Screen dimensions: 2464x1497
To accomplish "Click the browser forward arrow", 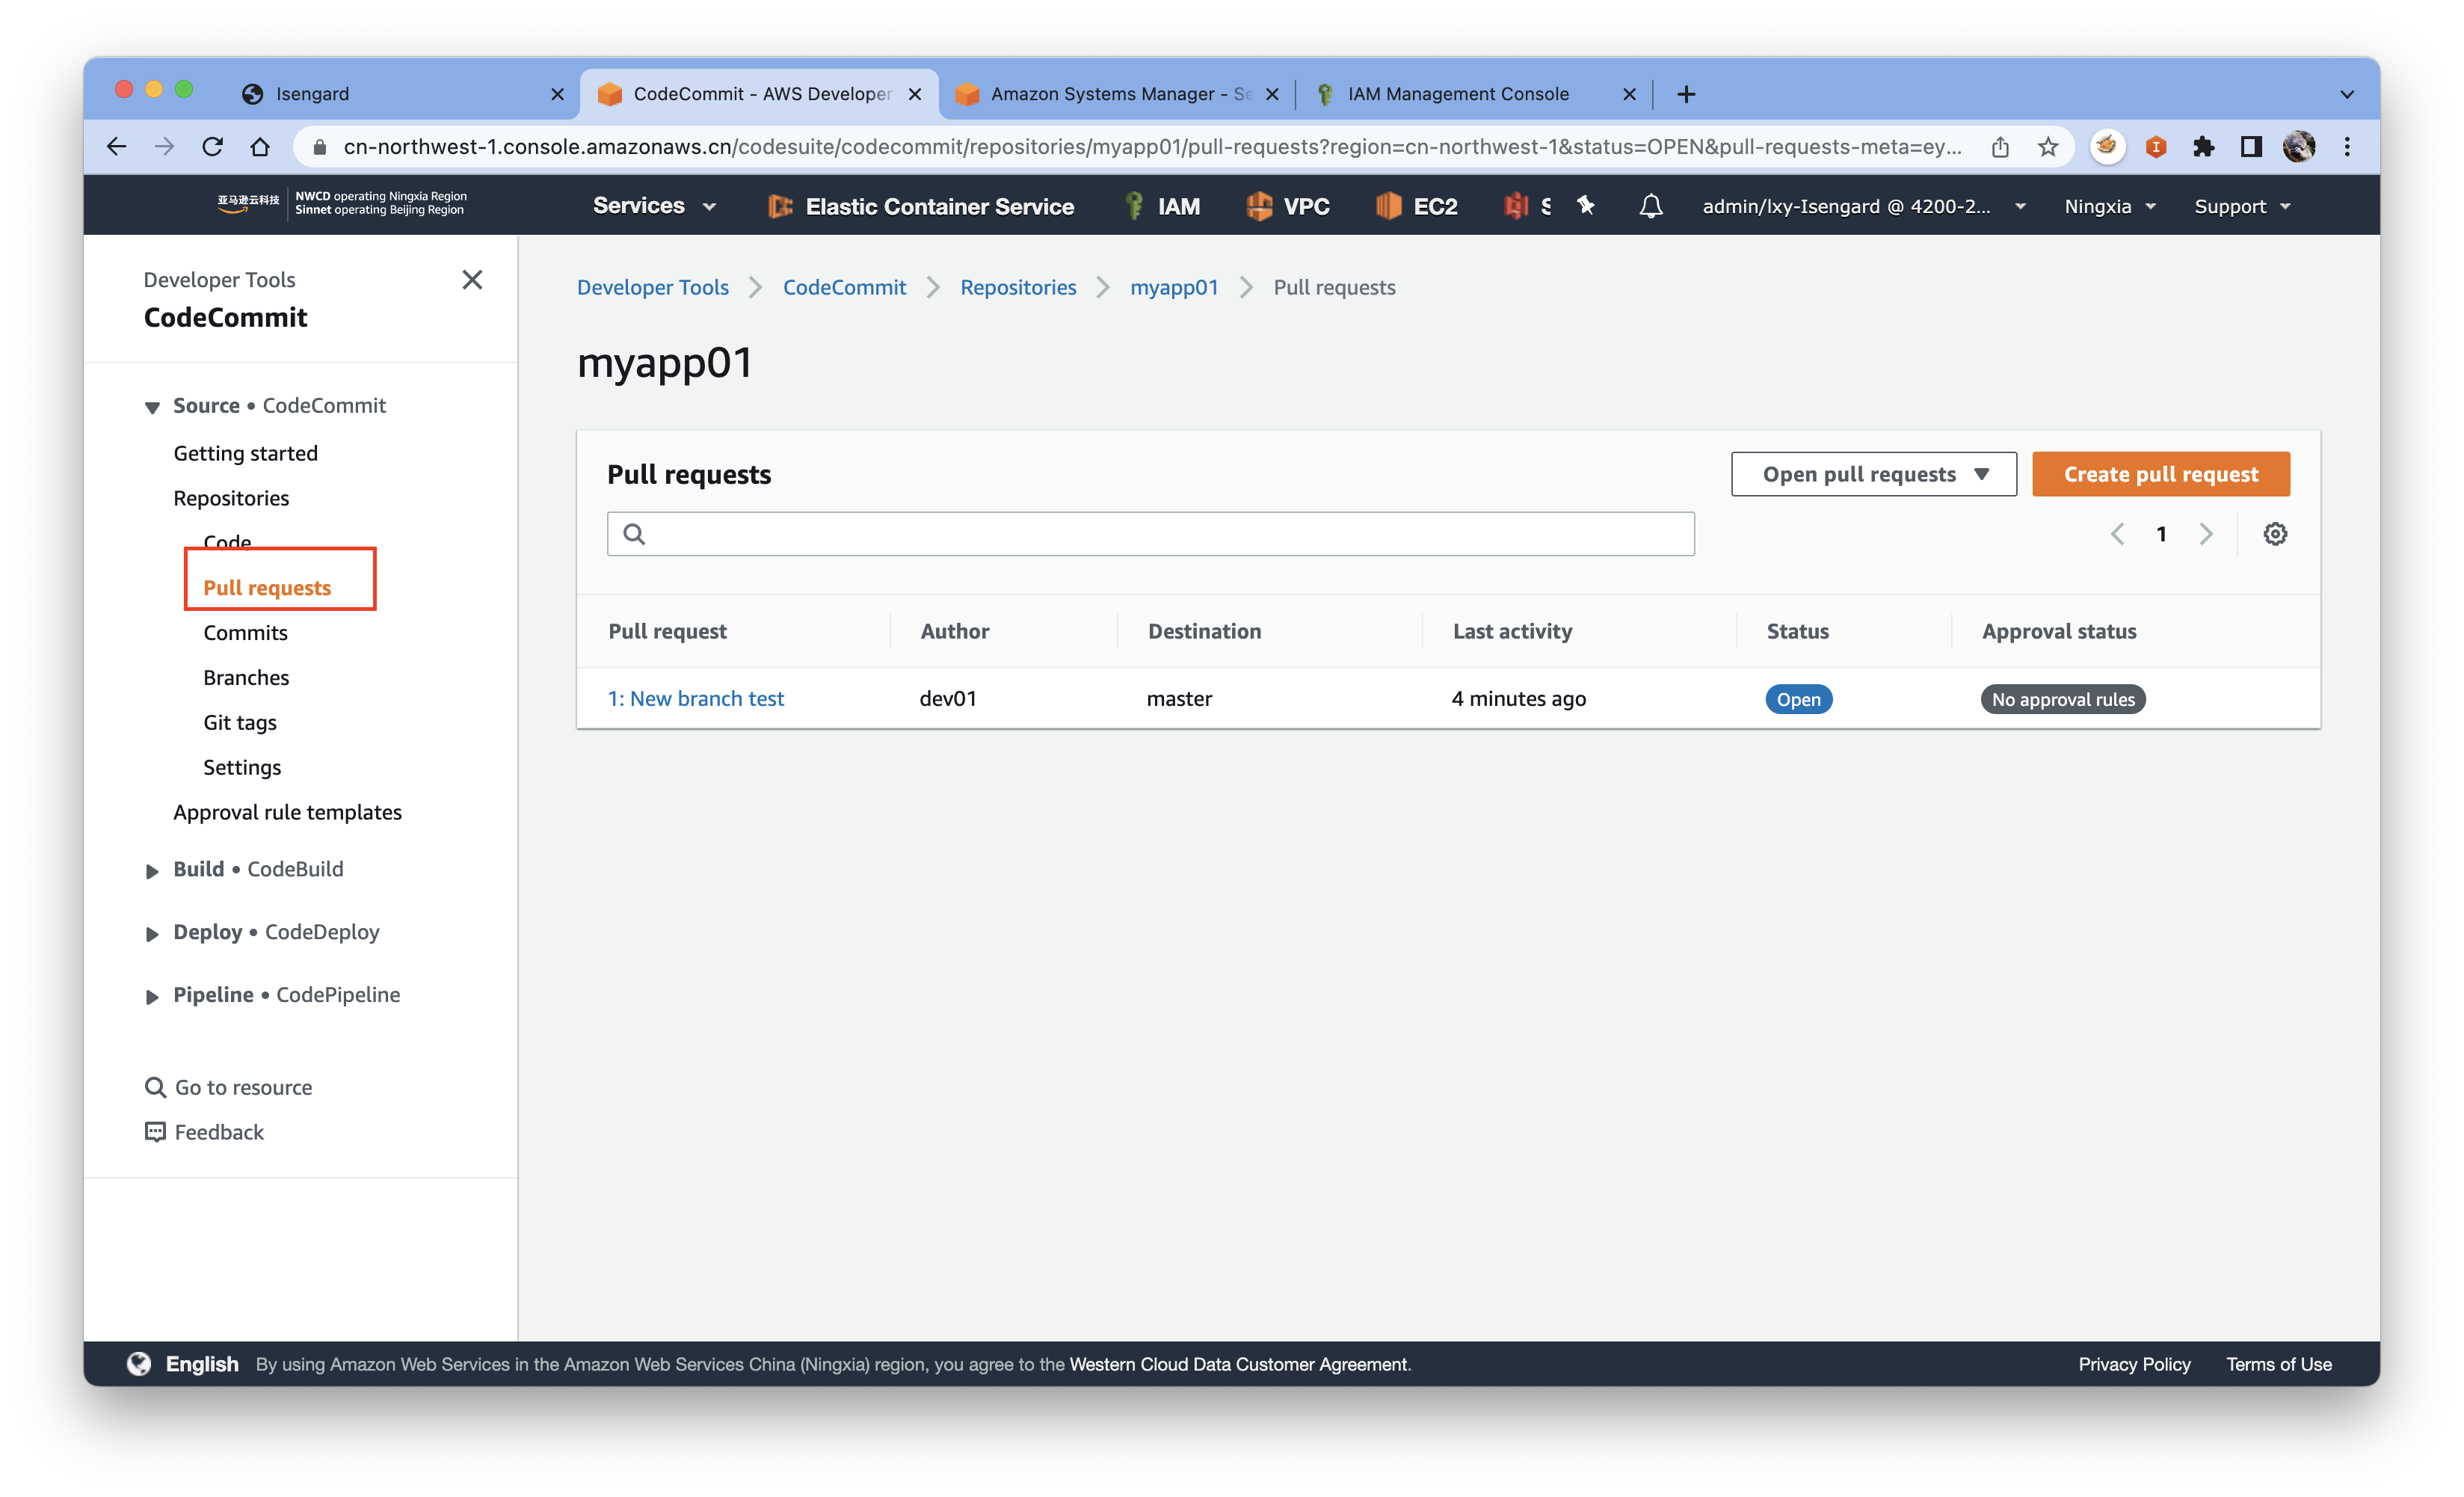I will click(164, 147).
